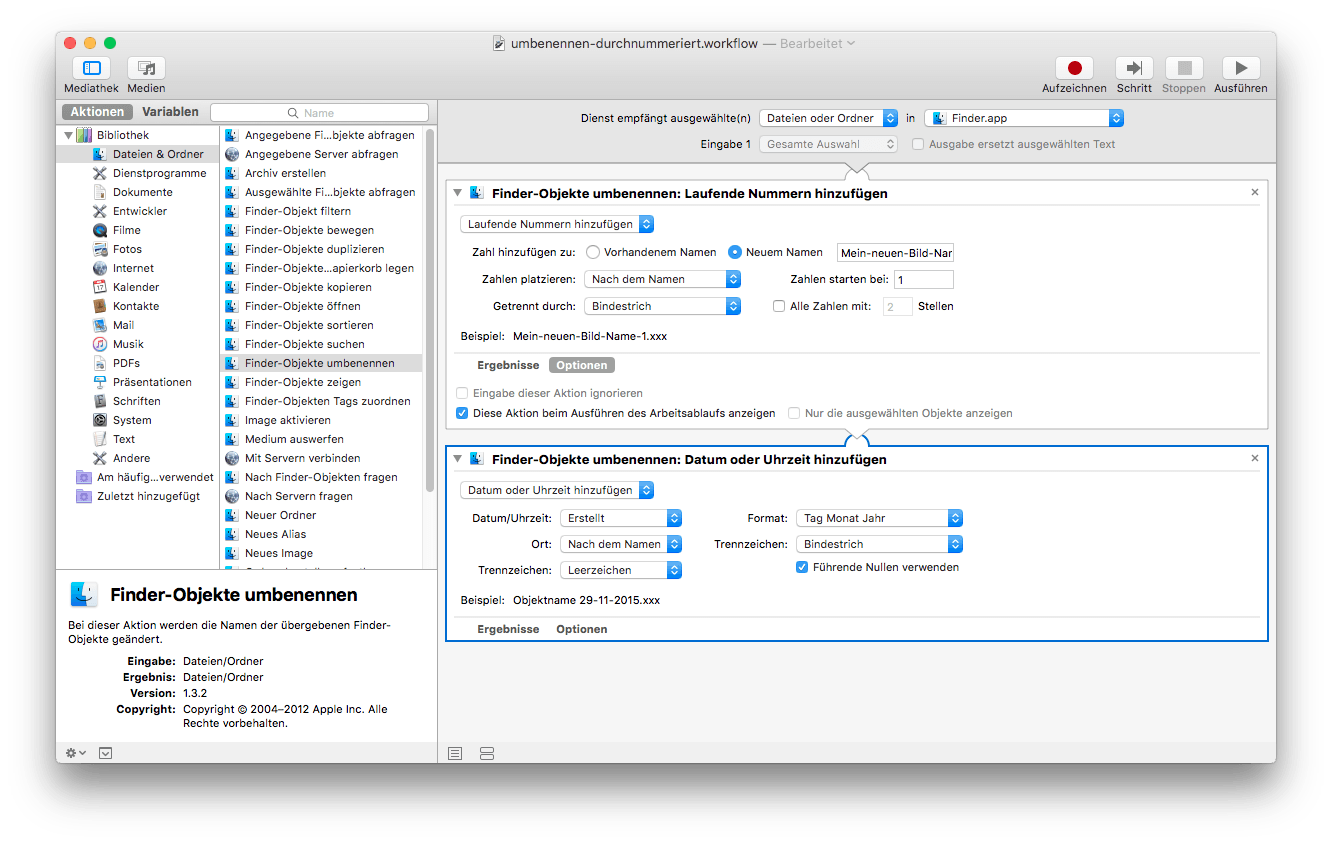Show the workflow variables list view

tap(487, 753)
